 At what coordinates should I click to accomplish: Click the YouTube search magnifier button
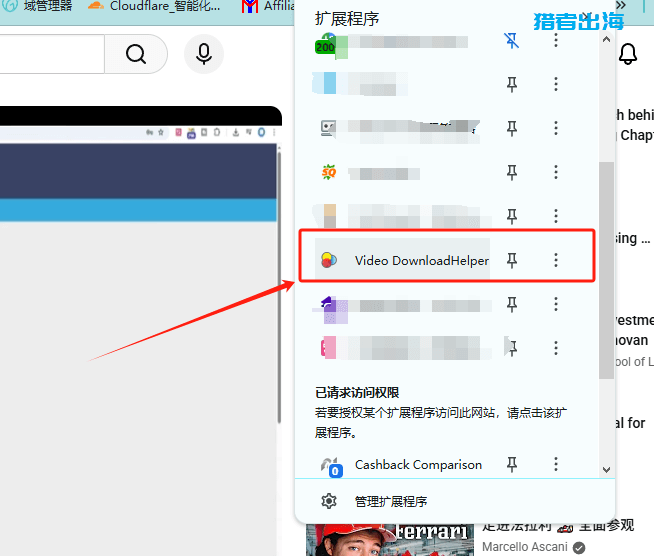[136, 54]
